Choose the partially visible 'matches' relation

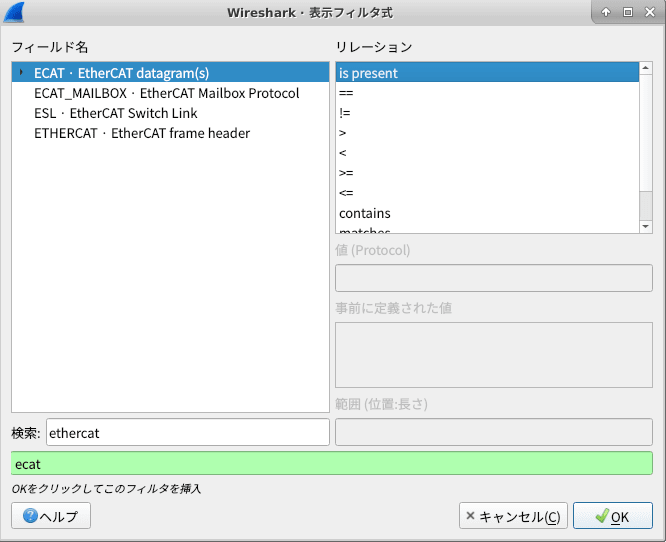(487, 229)
